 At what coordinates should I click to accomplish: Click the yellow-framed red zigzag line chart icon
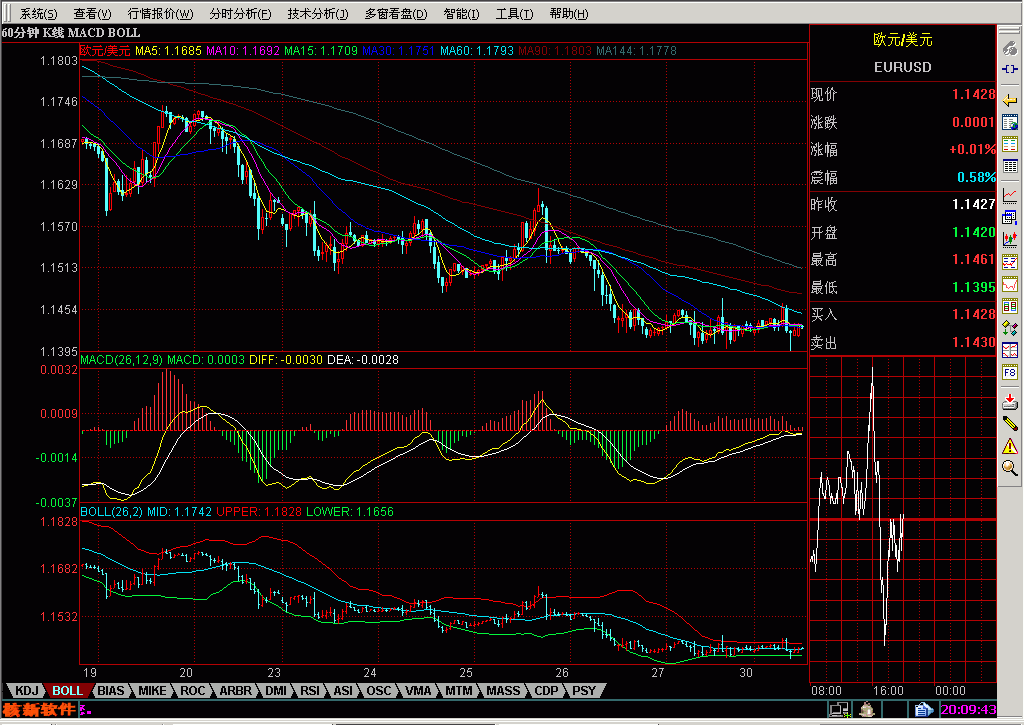(1010, 284)
